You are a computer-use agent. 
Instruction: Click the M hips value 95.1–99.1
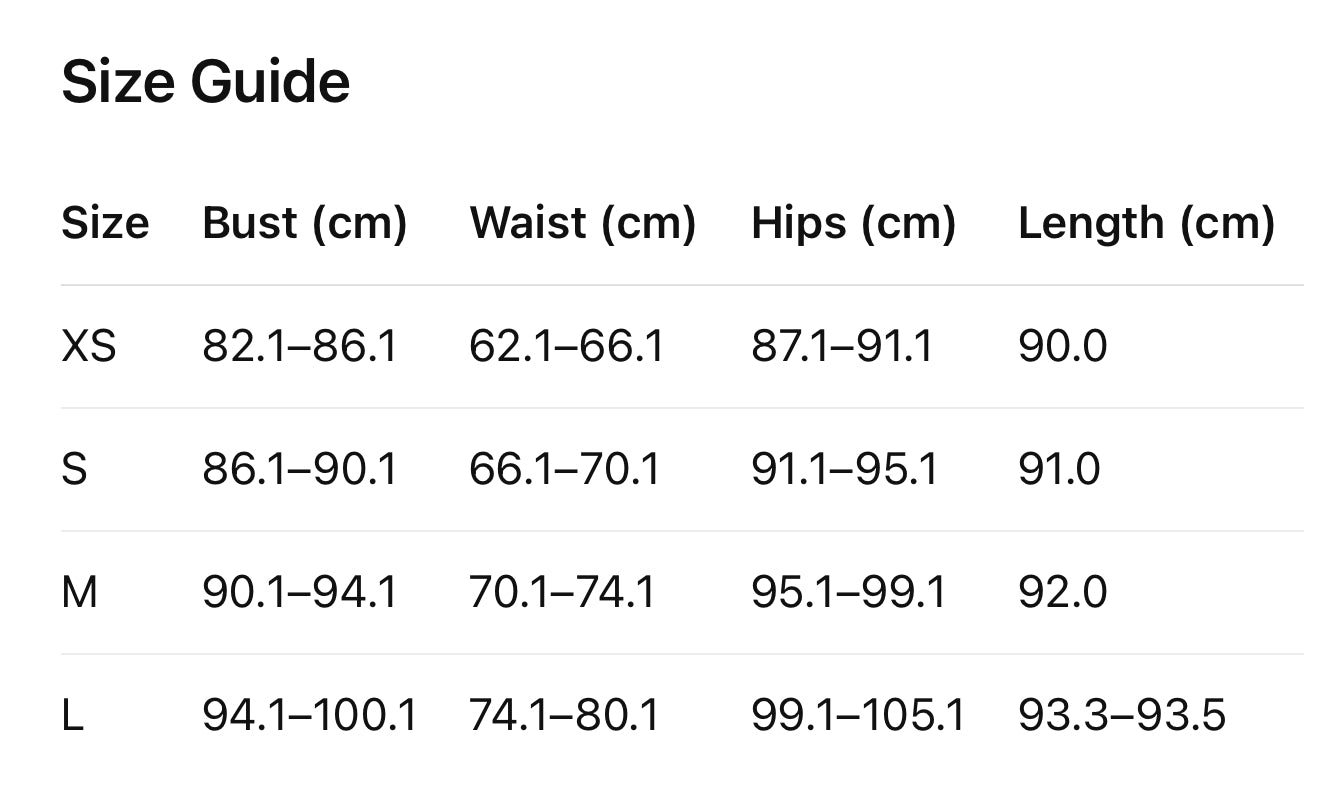click(x=848, y=593)
